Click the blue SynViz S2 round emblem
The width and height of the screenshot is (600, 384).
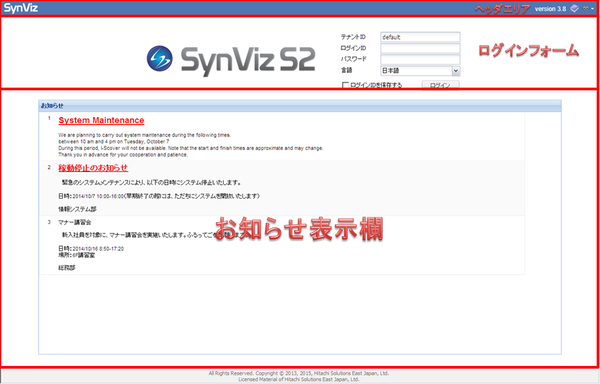160,59
